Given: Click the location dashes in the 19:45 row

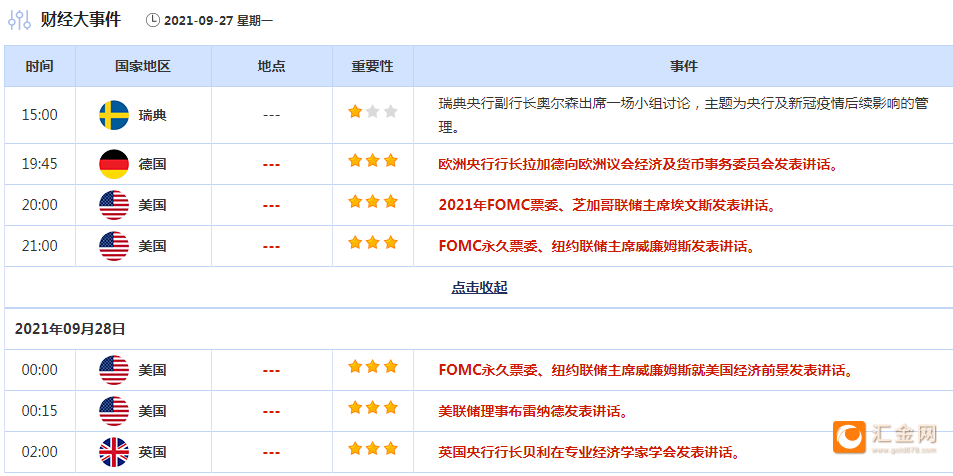Looking at the screenshot, I should point(271,165).
